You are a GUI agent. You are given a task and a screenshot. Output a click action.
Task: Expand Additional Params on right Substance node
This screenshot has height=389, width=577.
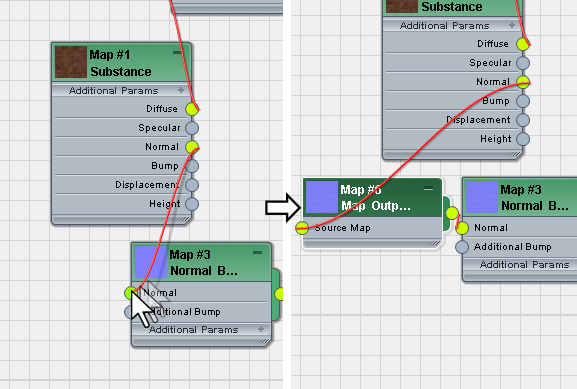(x=512, y=25)
